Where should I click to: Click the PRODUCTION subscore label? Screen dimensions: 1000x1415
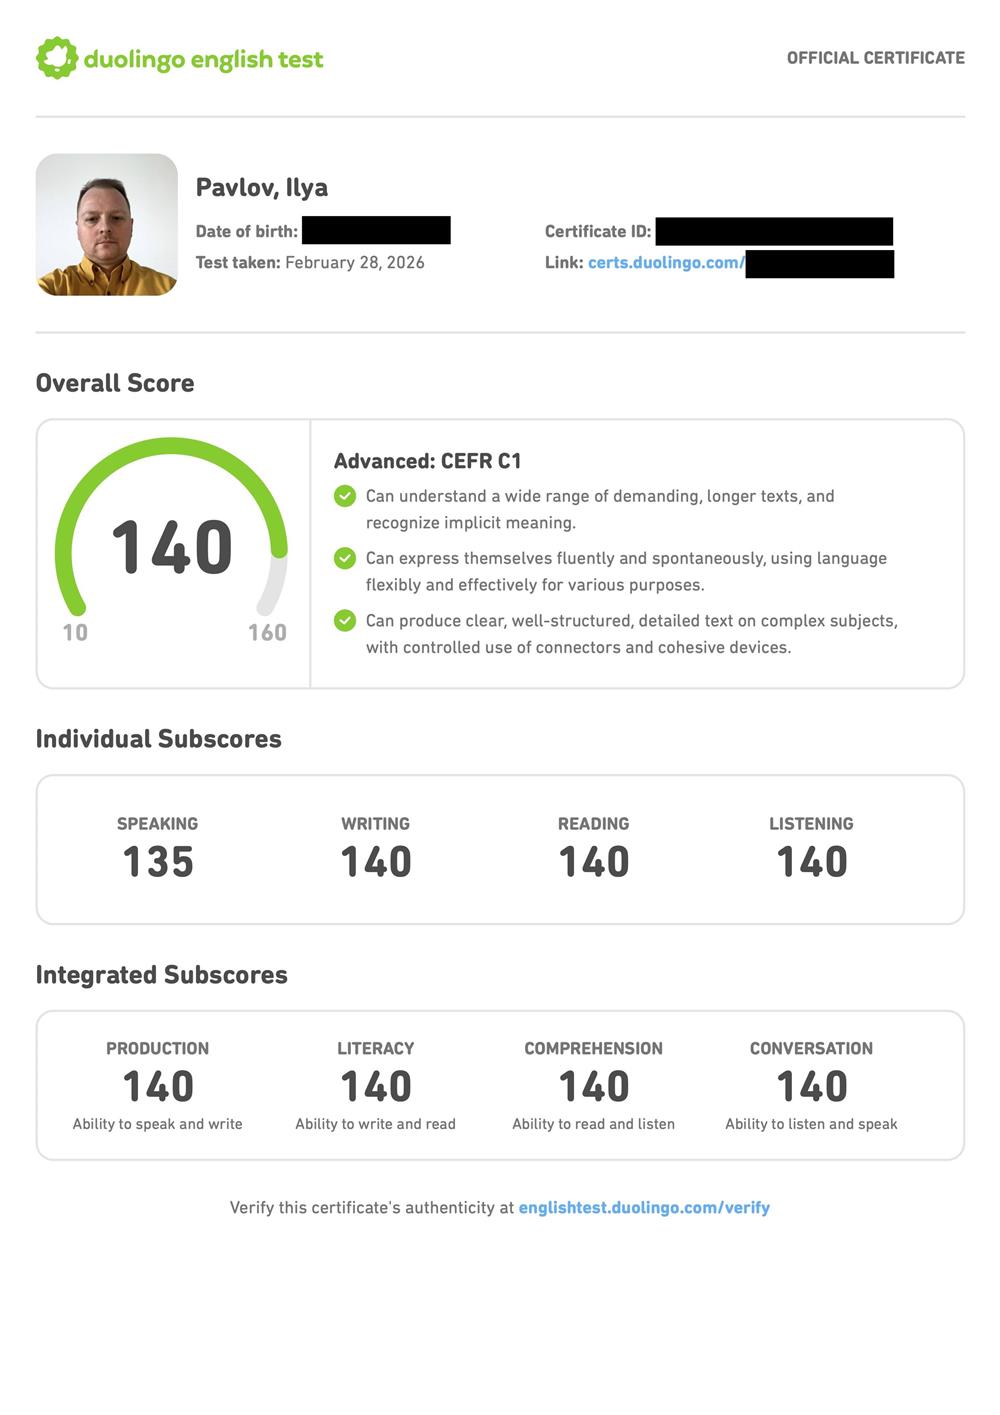(x=158, y=1048)
